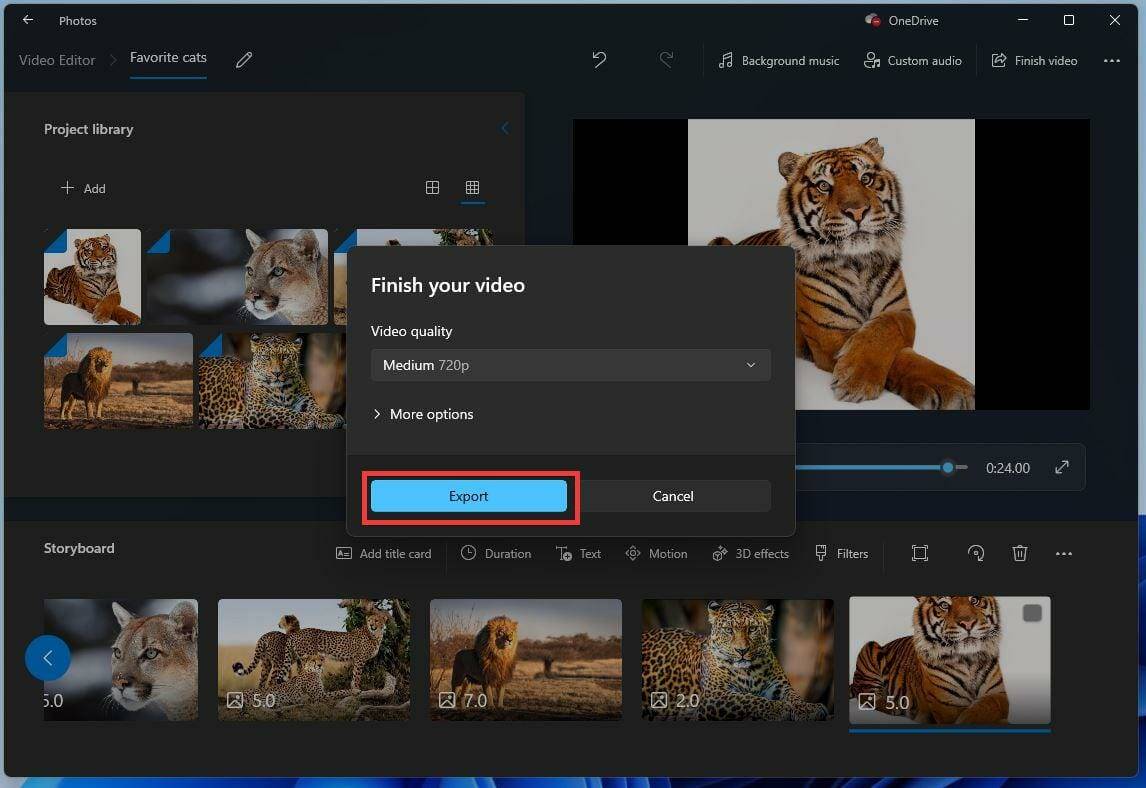Image resolution: width=1146 pixels, height=788 pixels.
Task: Open the Duration setting for the clip
Action: [x=496, y=553]
